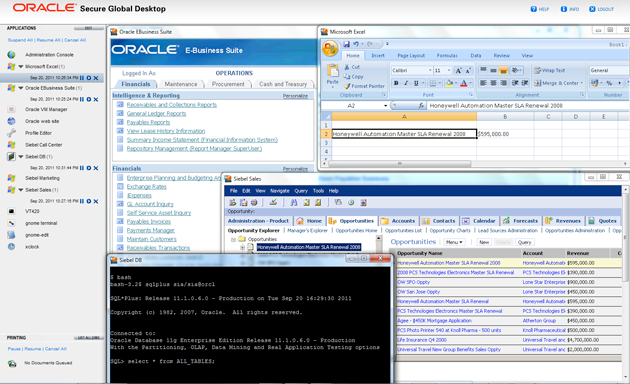Open the Opportunities Menu dropdown in Siebel
The height and width of the screenshot is (384, 630).
point(454,242)
